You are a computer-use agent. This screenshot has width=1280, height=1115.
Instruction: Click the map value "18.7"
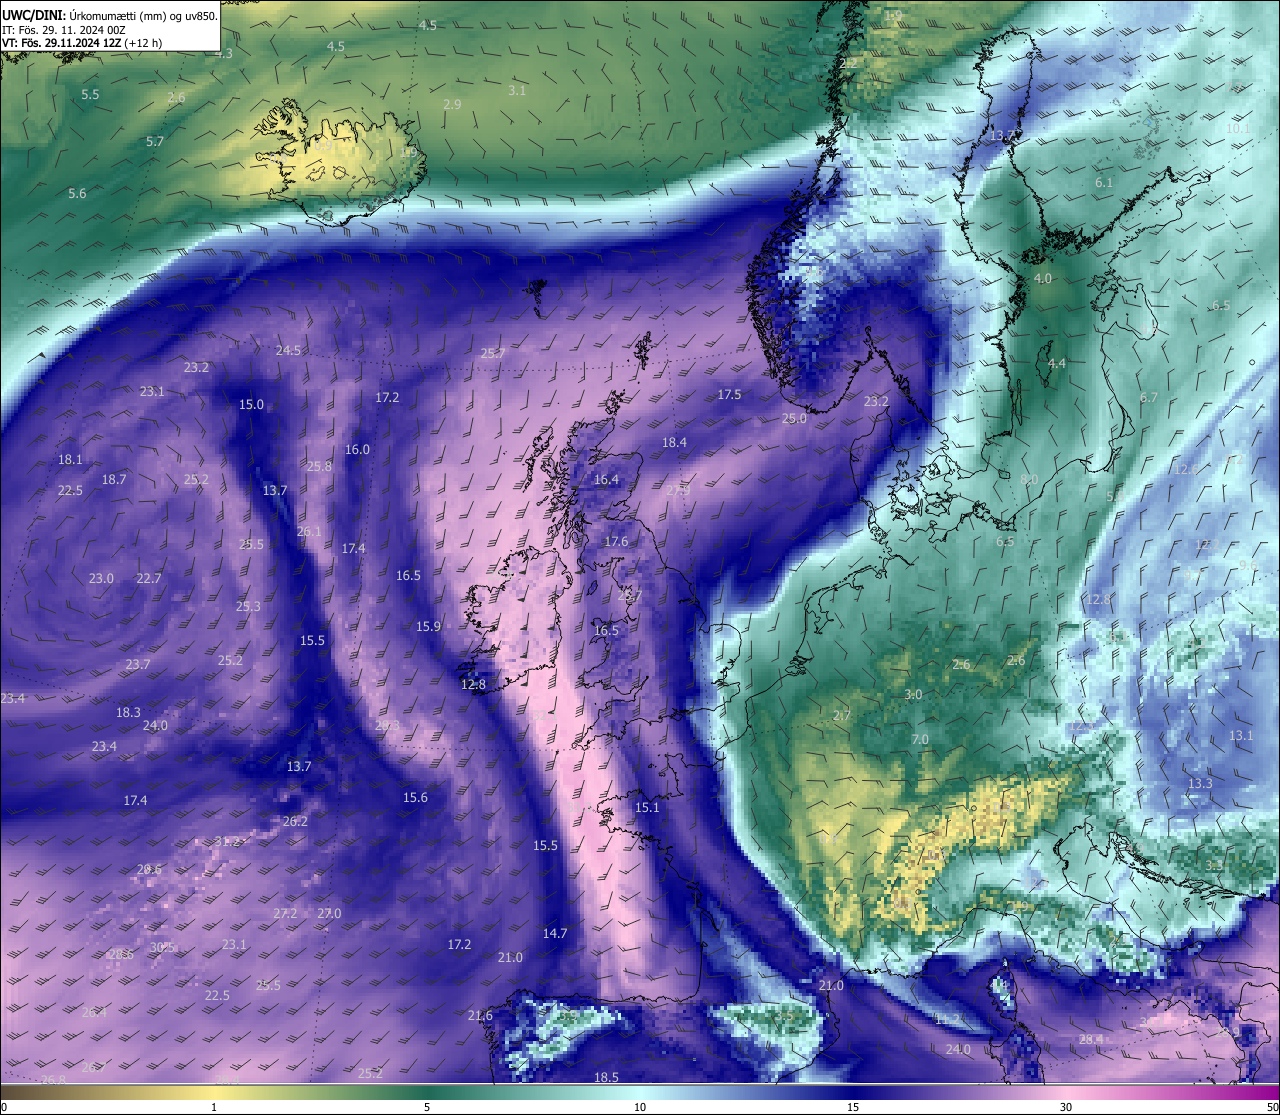tap(114, 480)
